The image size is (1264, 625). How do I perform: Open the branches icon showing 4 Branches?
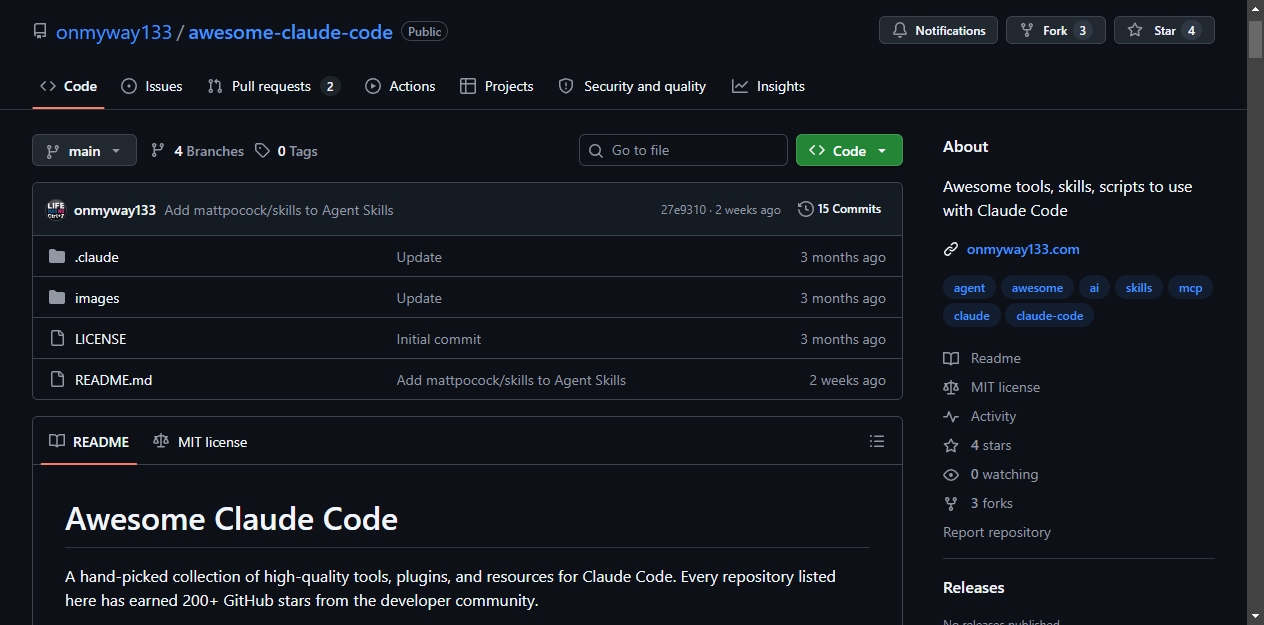pyautogui.click(x=158, y=151)
